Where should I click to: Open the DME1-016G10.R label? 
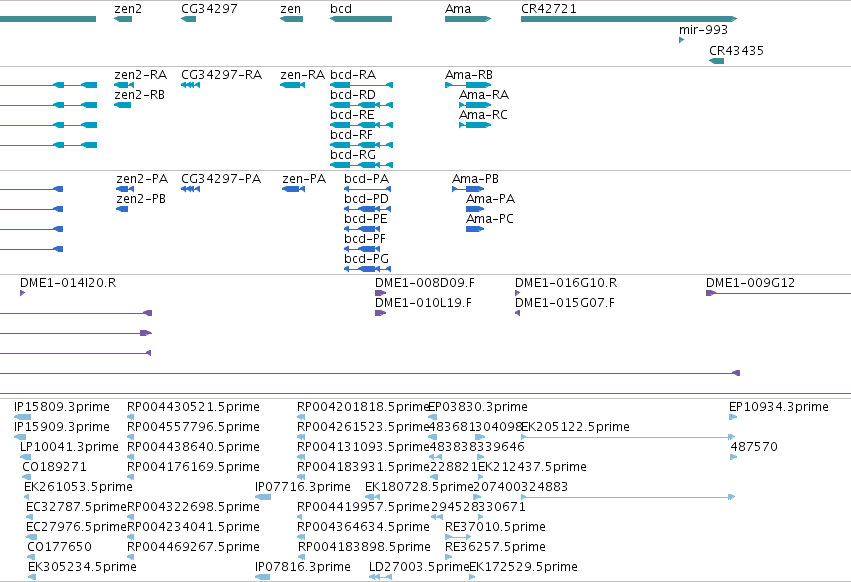pos(566,283)
